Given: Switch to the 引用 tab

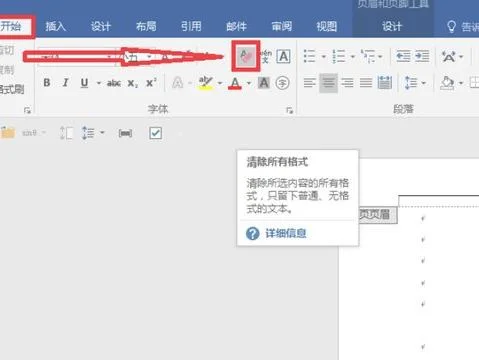Looking at the screenshot, I should pos(191,26).
